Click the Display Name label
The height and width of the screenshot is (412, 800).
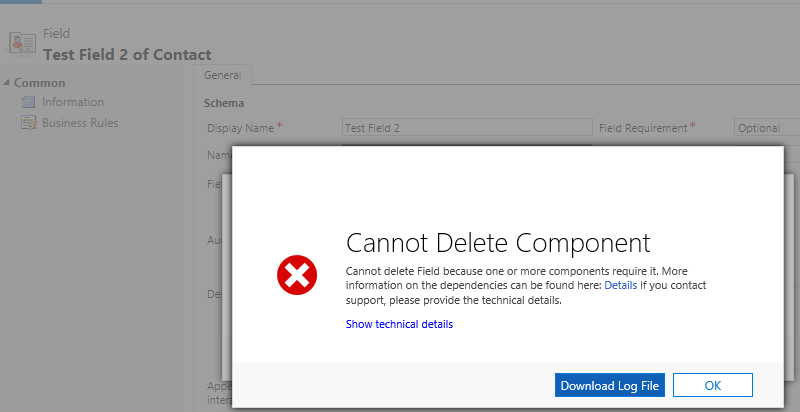point(240,128)
